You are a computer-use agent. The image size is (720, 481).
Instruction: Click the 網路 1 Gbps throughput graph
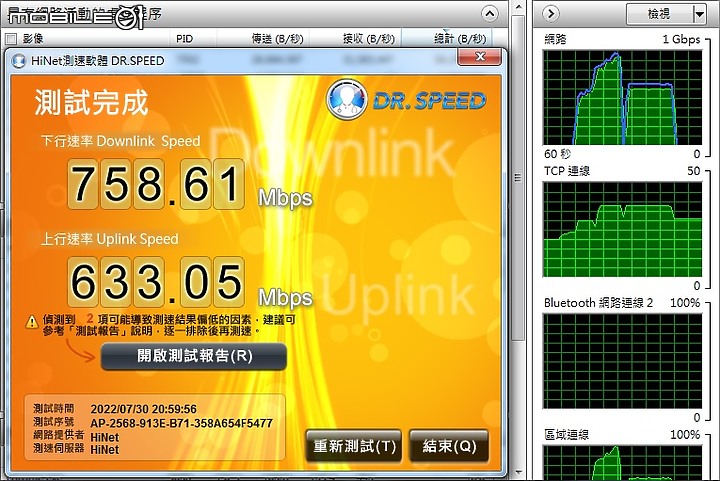[x=623, y=97]
